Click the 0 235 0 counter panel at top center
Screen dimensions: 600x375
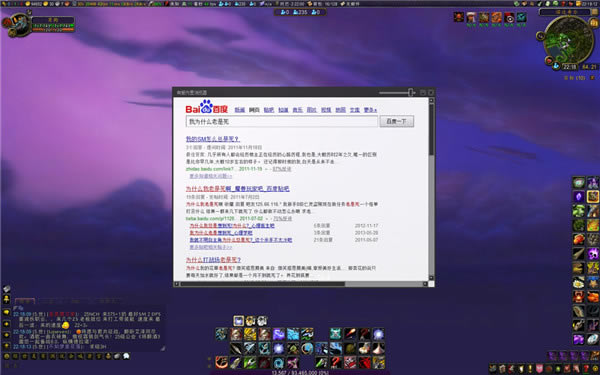tap(300, 12)
